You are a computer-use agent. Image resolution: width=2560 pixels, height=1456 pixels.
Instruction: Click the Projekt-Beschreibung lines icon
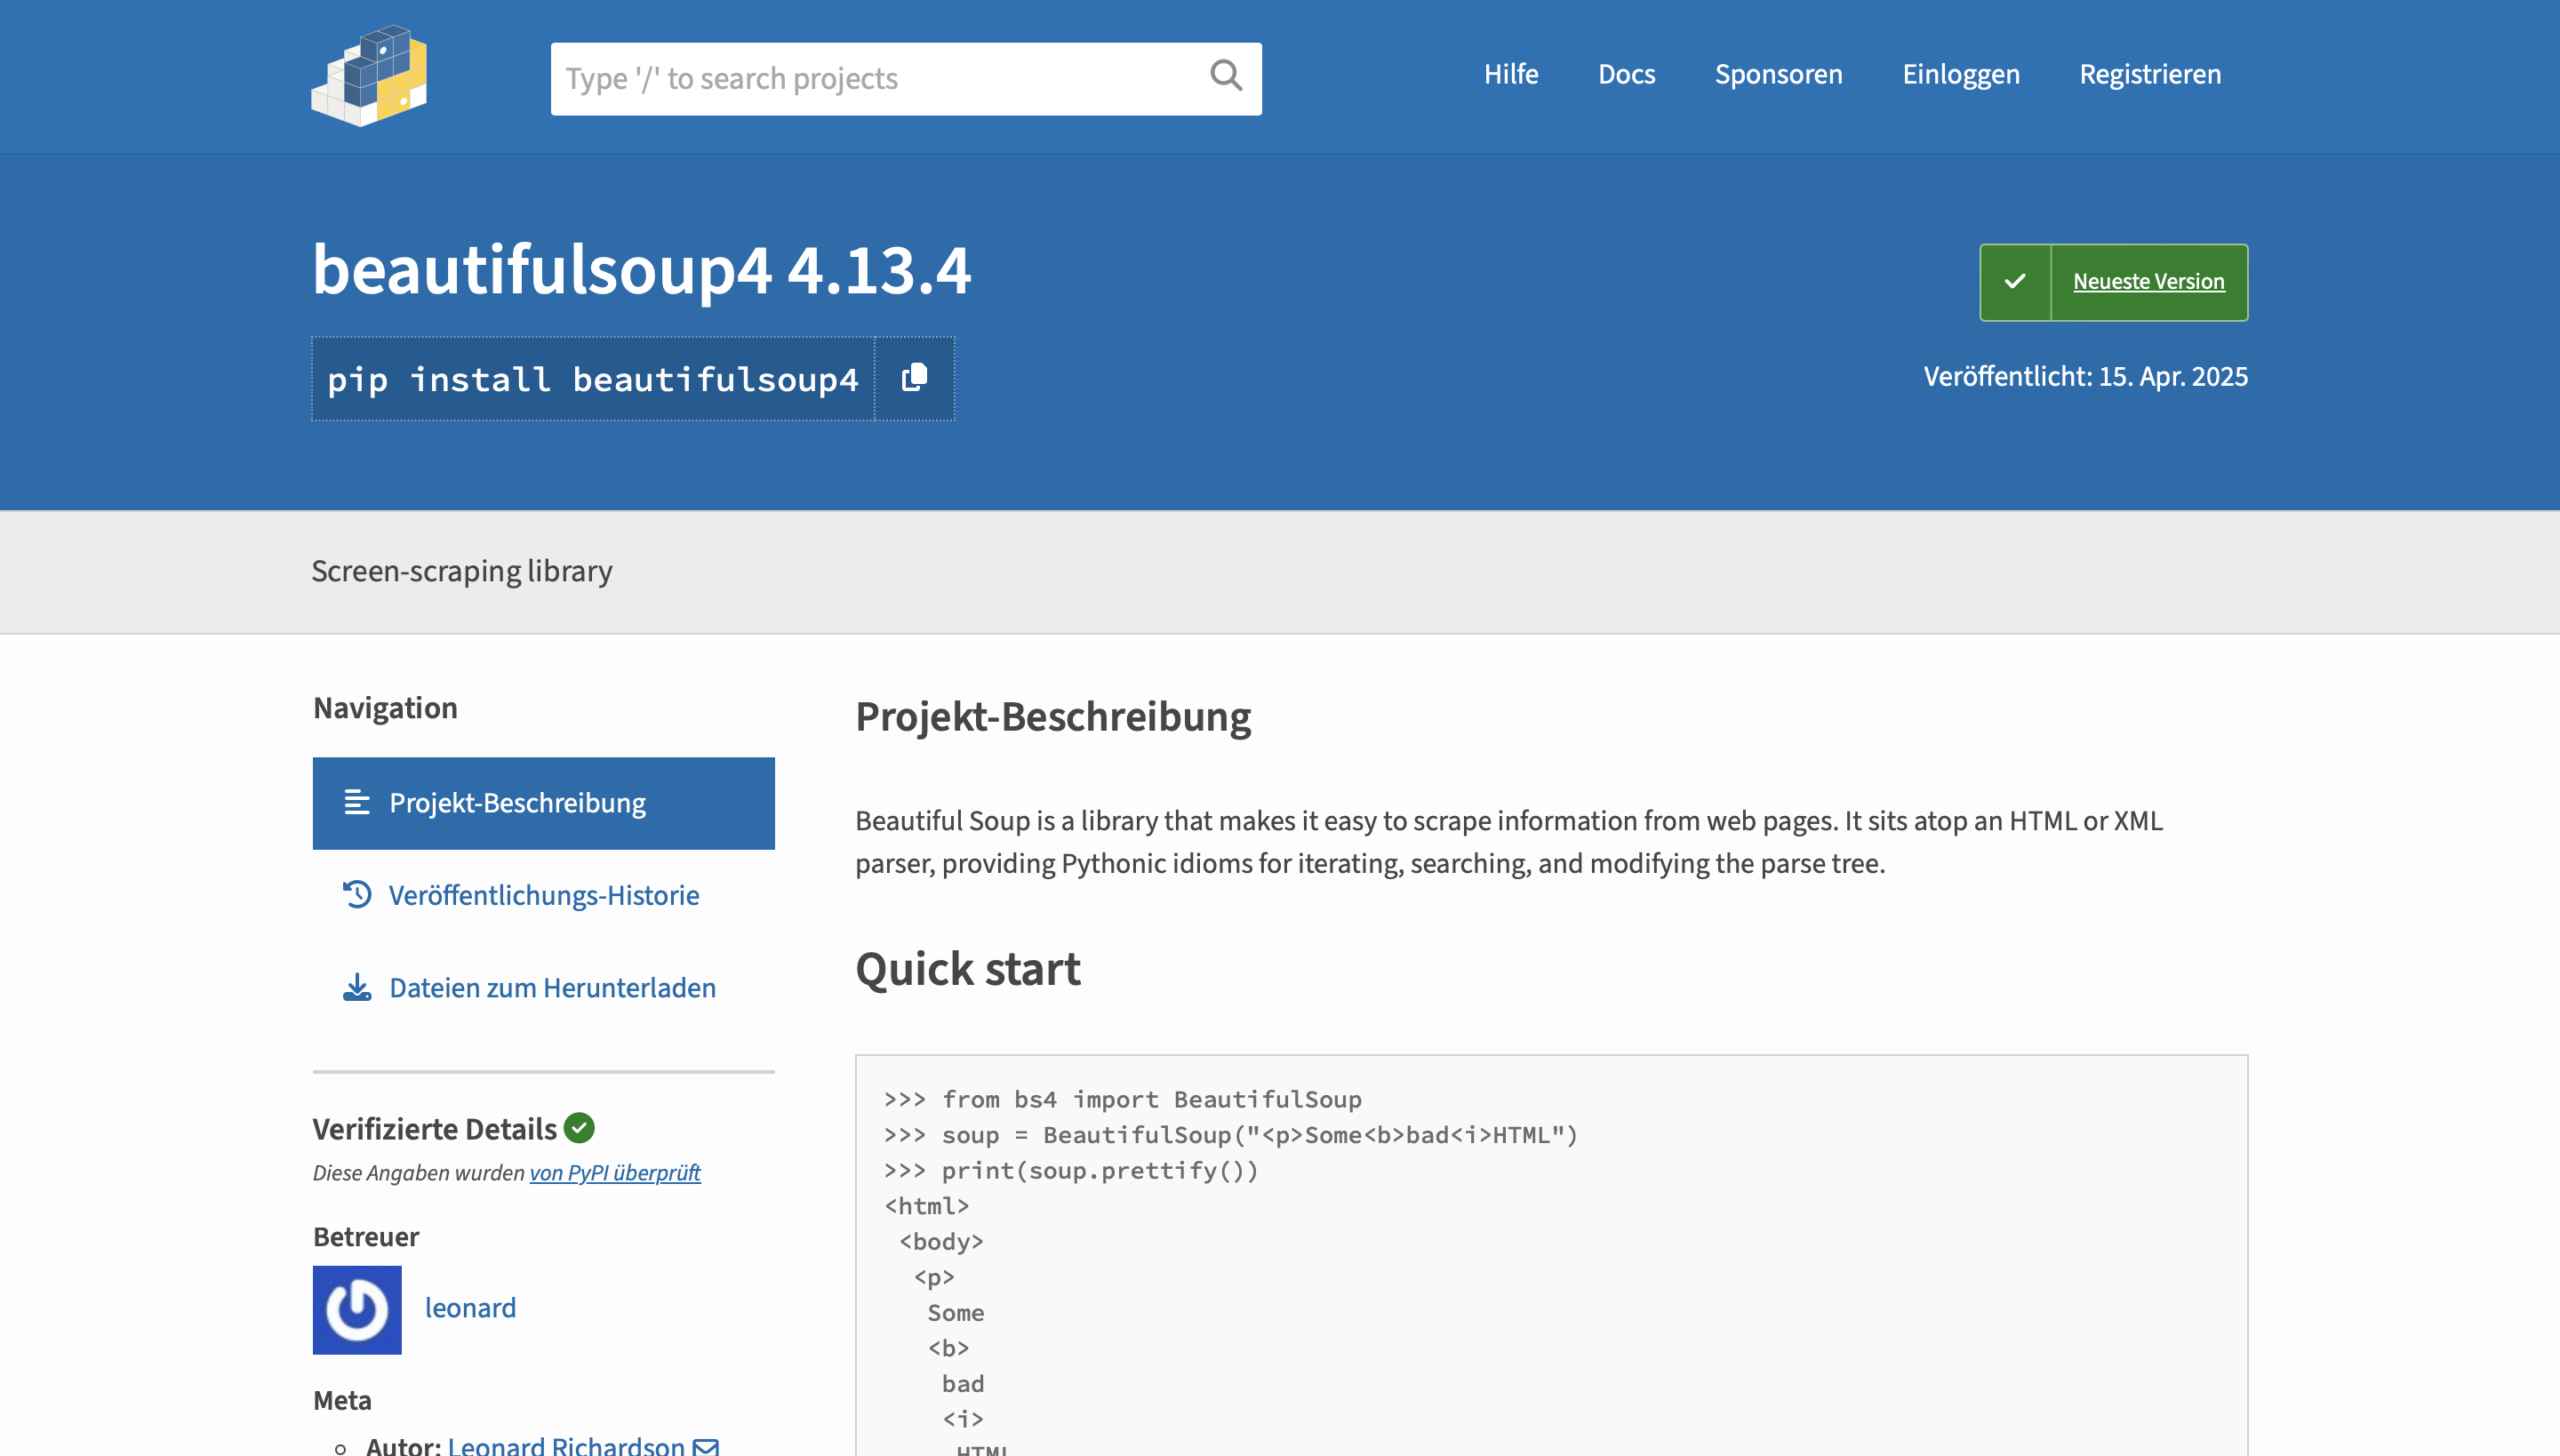coord(357,803)
